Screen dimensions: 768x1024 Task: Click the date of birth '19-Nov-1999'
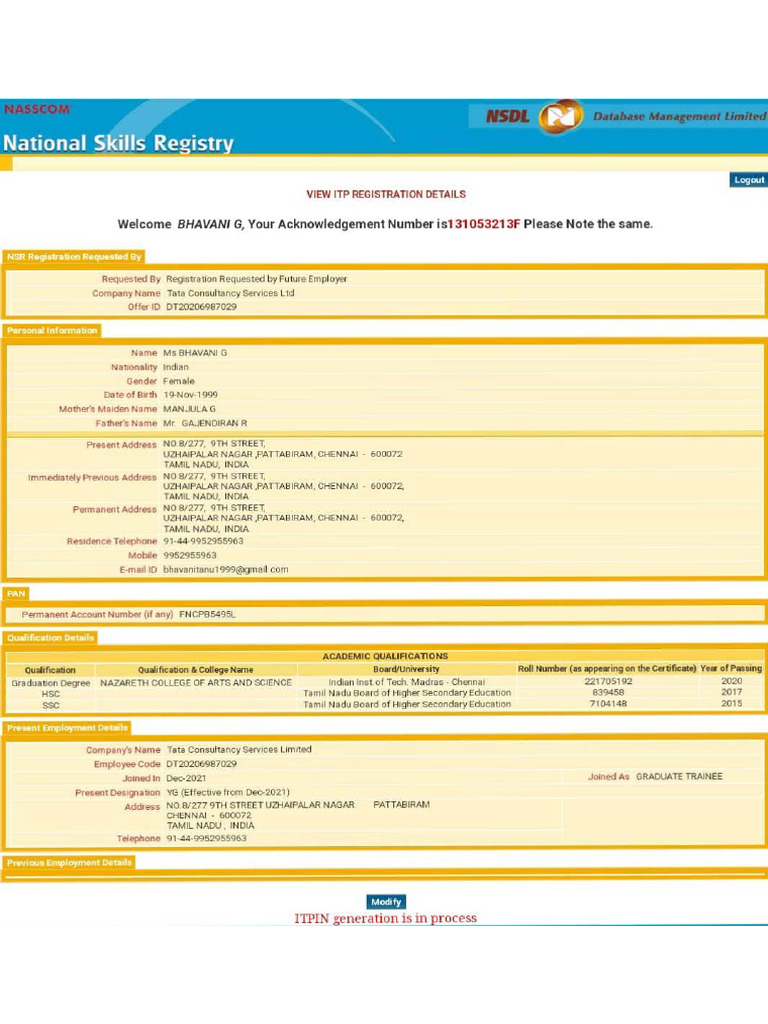click(191, 394)
